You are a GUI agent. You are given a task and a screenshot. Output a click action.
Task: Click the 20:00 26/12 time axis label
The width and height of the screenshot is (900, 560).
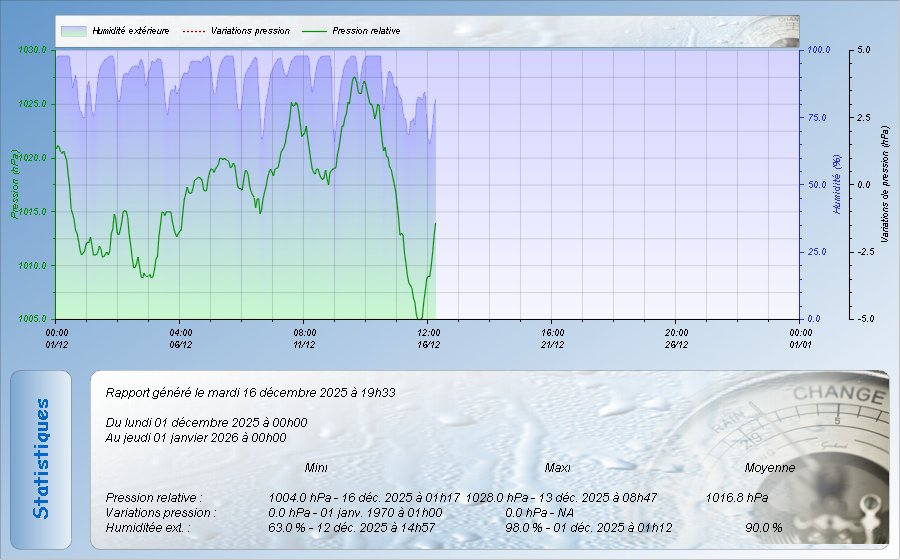pyautogui.click(x=676, y=338)
